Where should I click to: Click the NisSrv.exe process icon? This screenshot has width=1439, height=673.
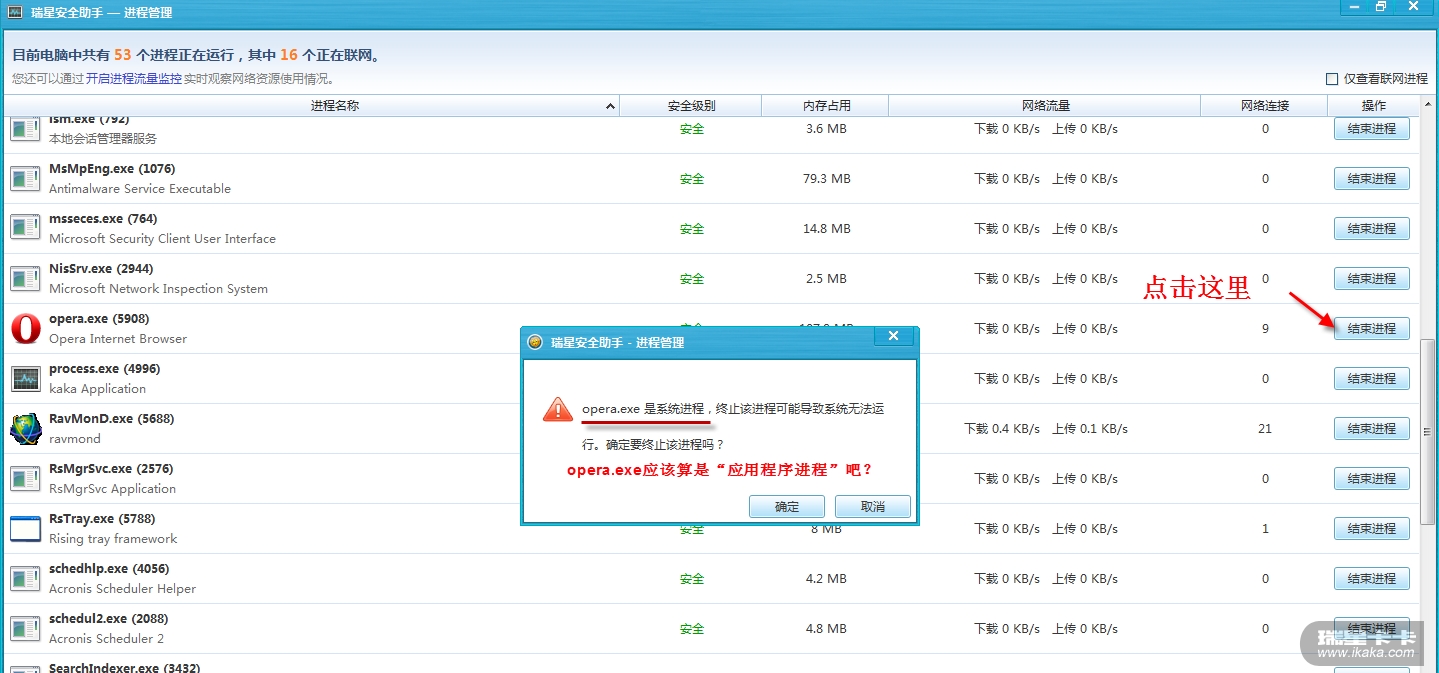pyautogui.click(x=25, y=279)
